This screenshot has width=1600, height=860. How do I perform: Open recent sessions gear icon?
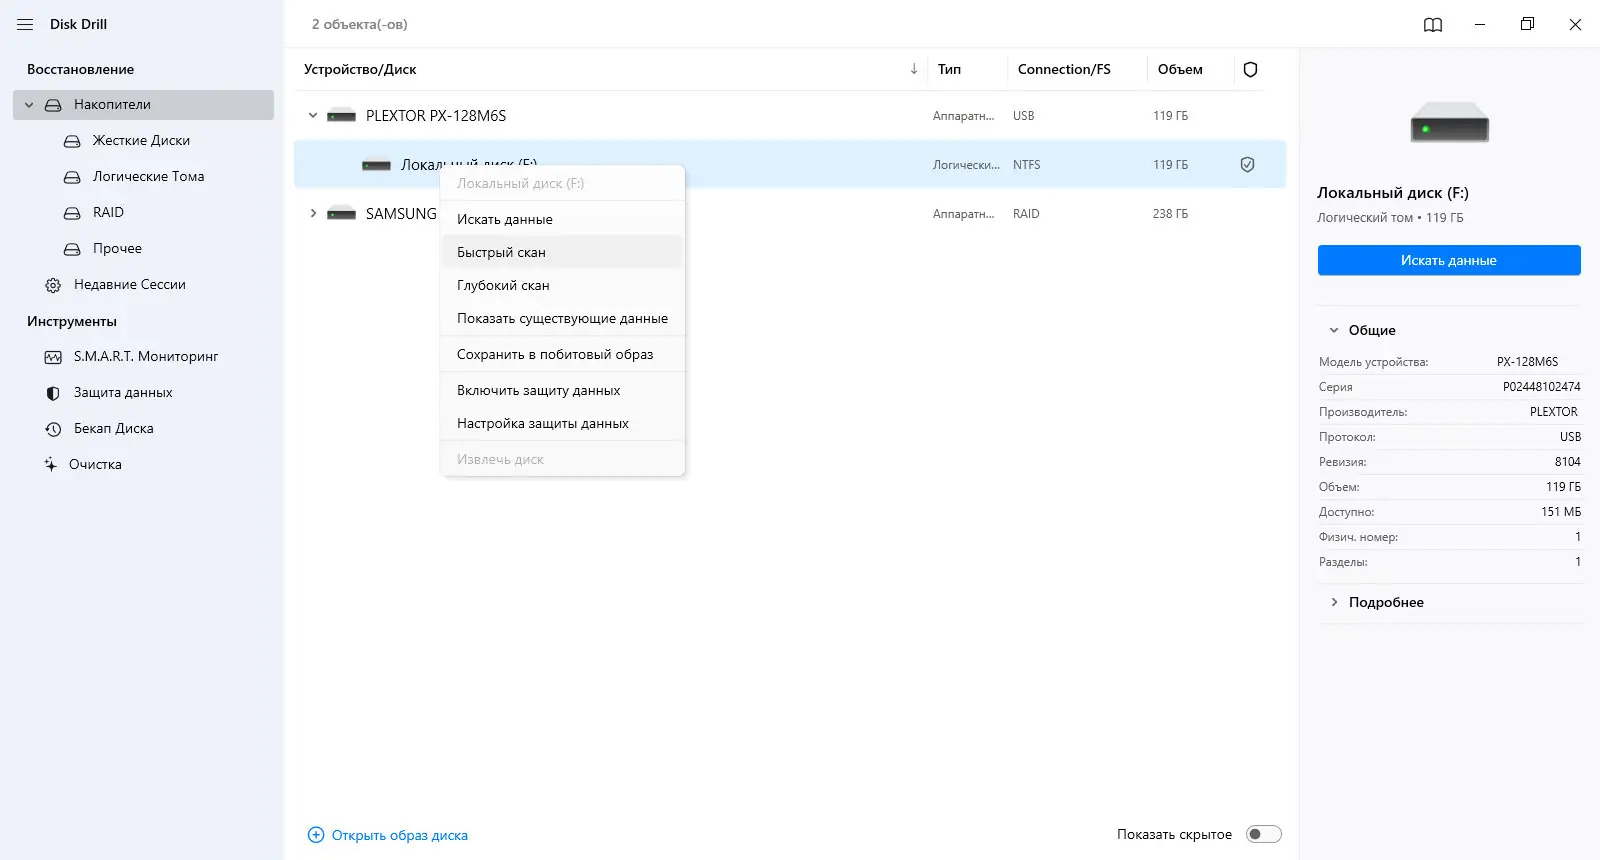53,285
